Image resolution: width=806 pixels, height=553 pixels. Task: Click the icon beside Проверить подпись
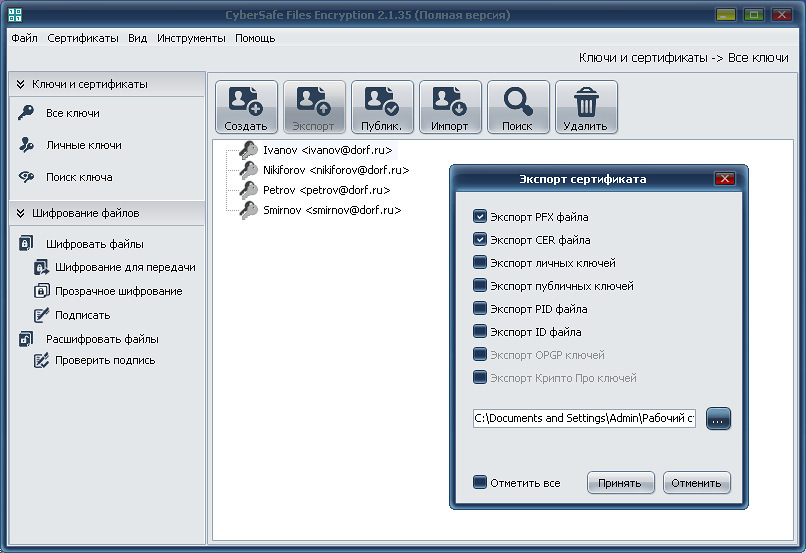click(x=41, y=360)
